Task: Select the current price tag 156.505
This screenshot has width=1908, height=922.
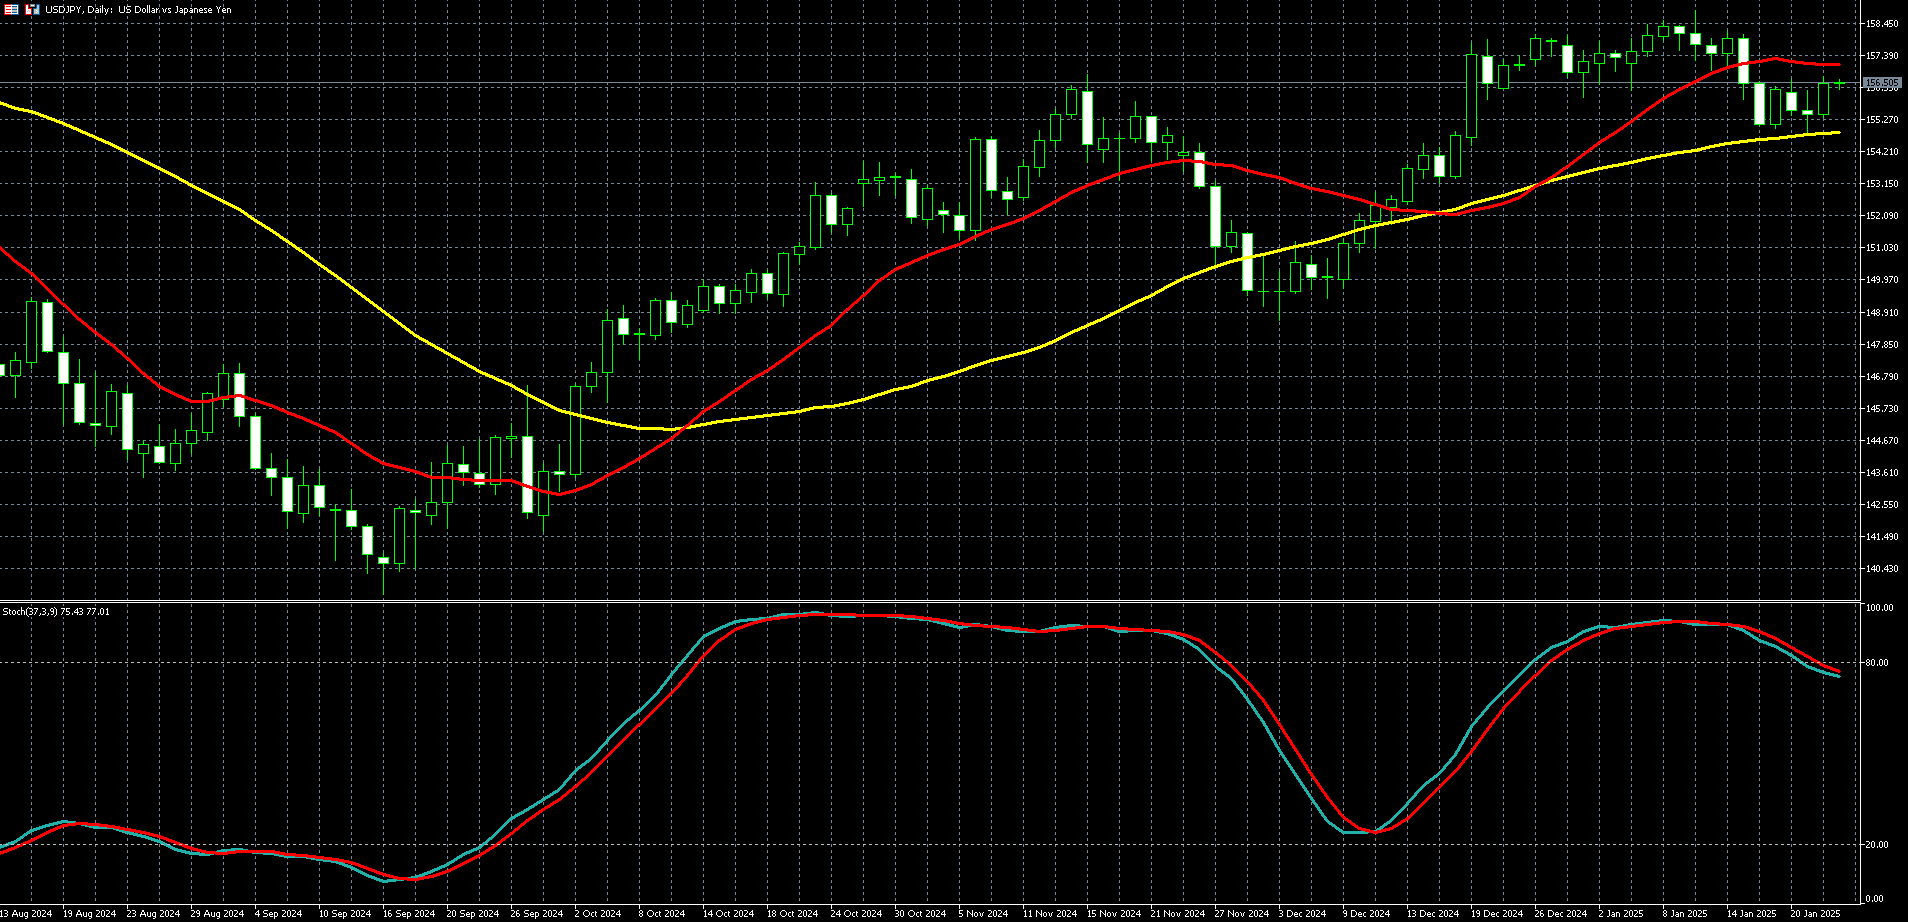Action: [1881, 83]
